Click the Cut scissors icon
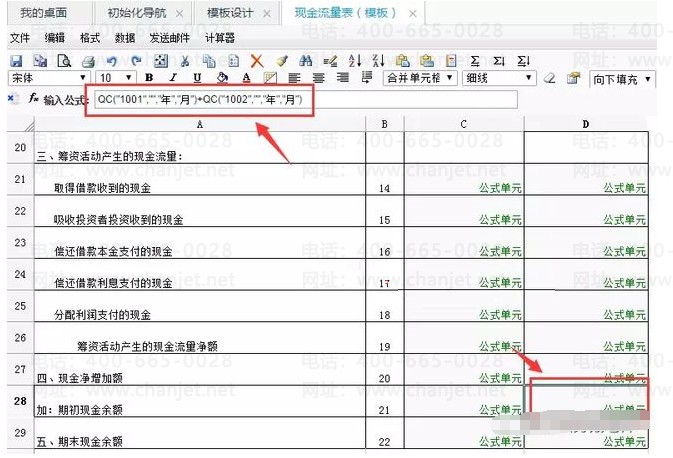 185,61
